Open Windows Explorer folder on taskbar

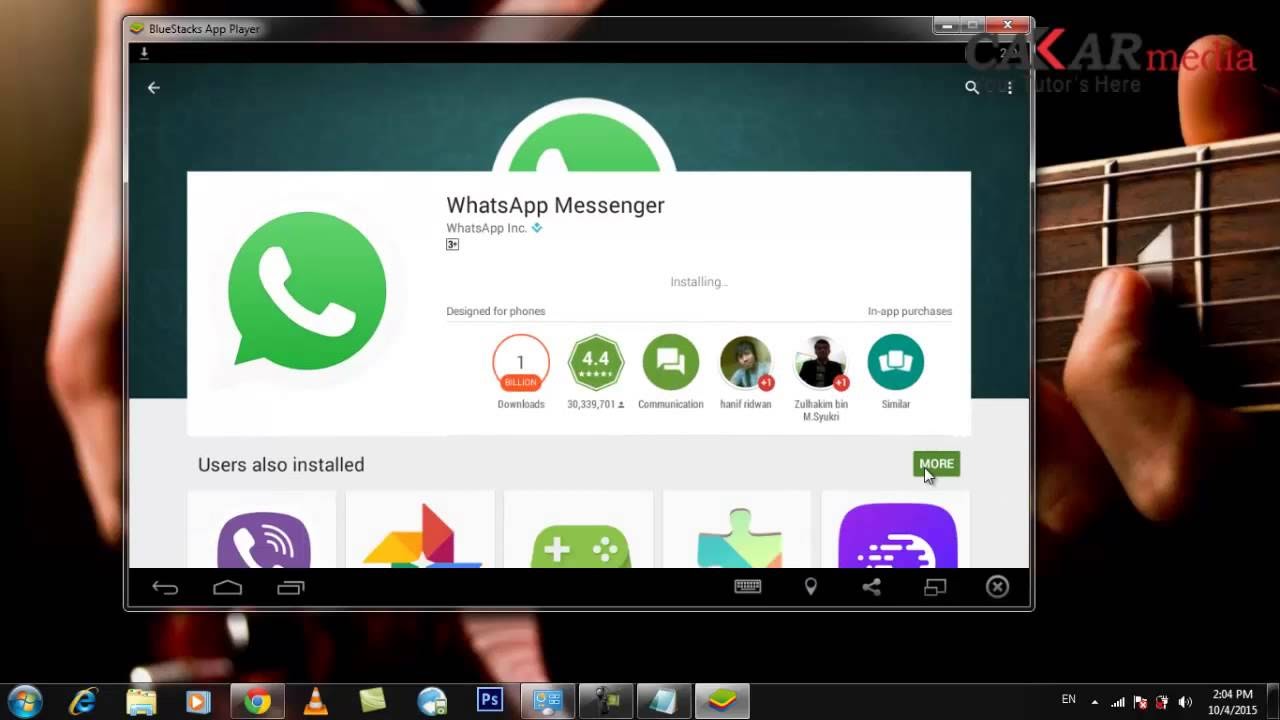pyautogui.click(x=141, y=701)
